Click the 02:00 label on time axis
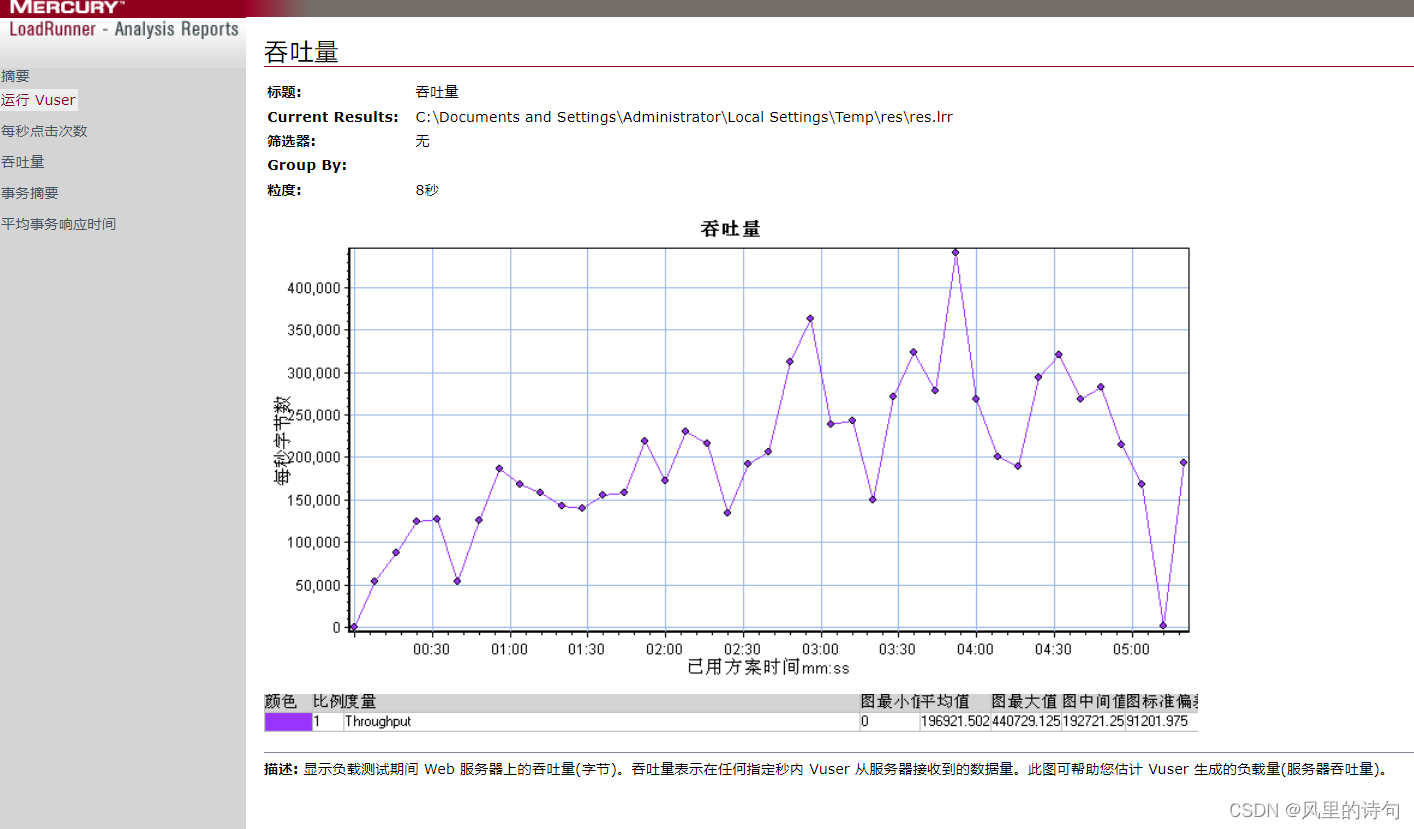Viewport: 1414px width, 829px height. tap(665, 650)
